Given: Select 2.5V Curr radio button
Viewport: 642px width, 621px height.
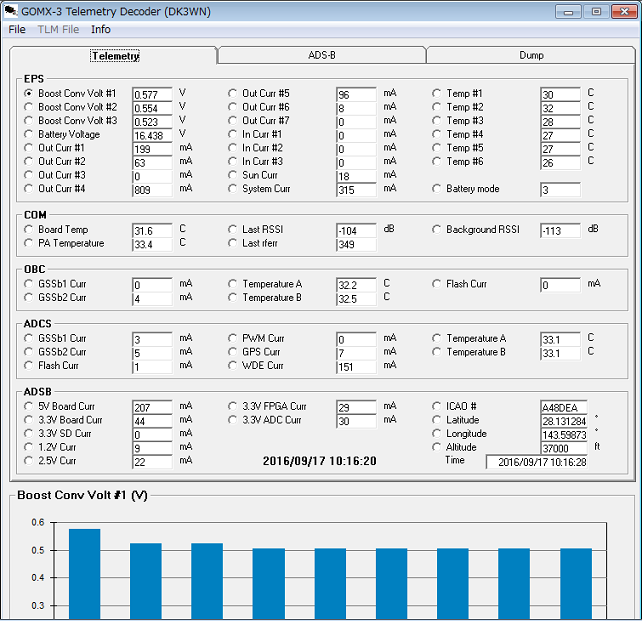Looking at the screenshot, I should [x=28, y=461].
